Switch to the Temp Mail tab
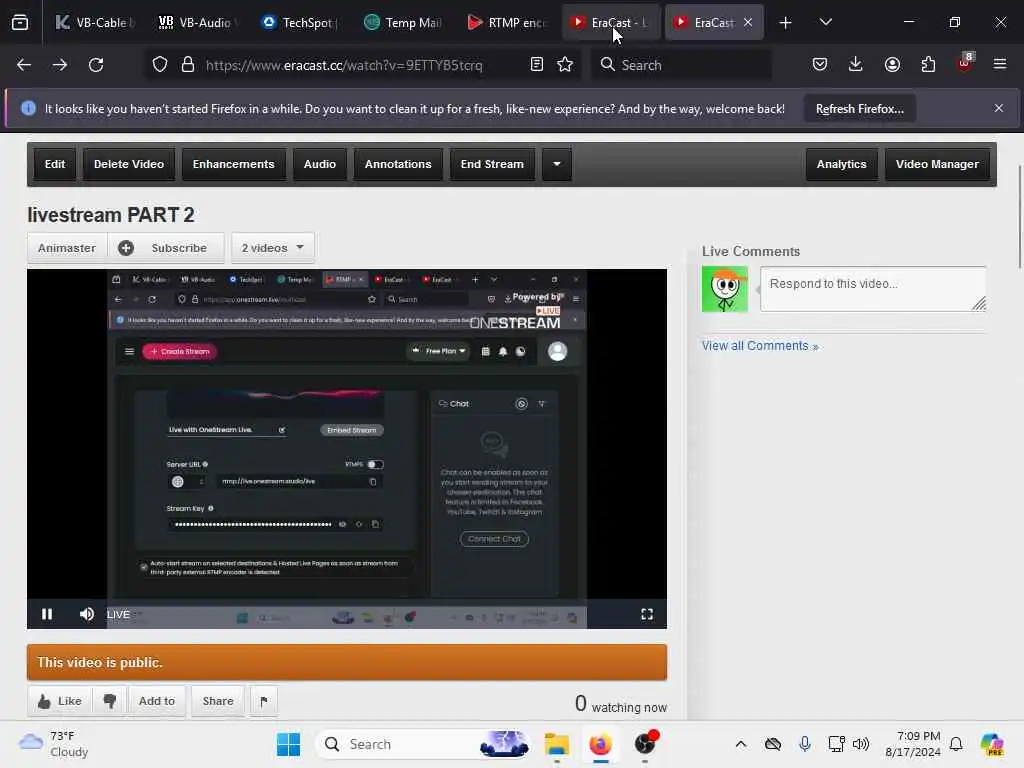This screenshot has height=768, width=1024. click(x=403, y=22)
